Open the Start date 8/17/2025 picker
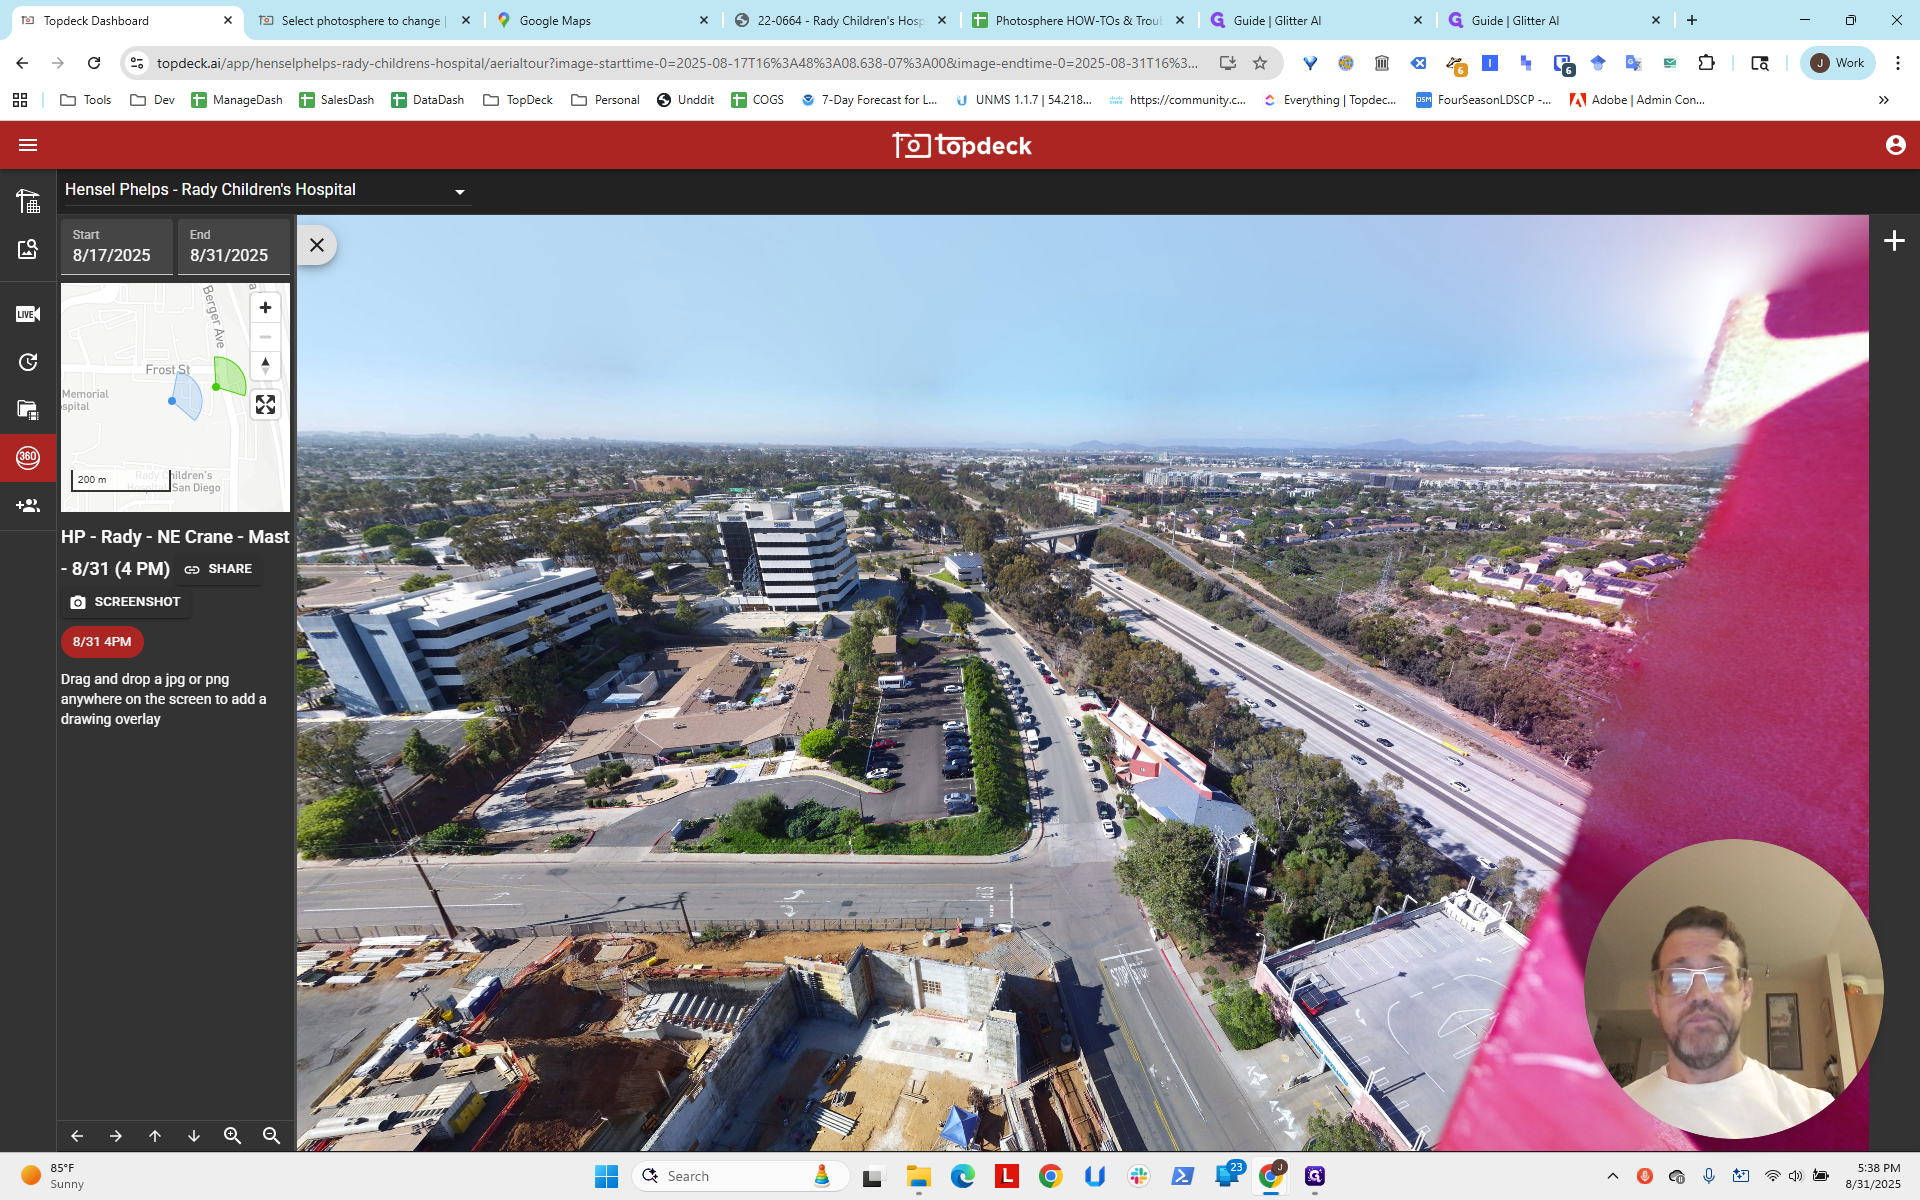Screen dimensions: 1920x1200 point(116,246)
